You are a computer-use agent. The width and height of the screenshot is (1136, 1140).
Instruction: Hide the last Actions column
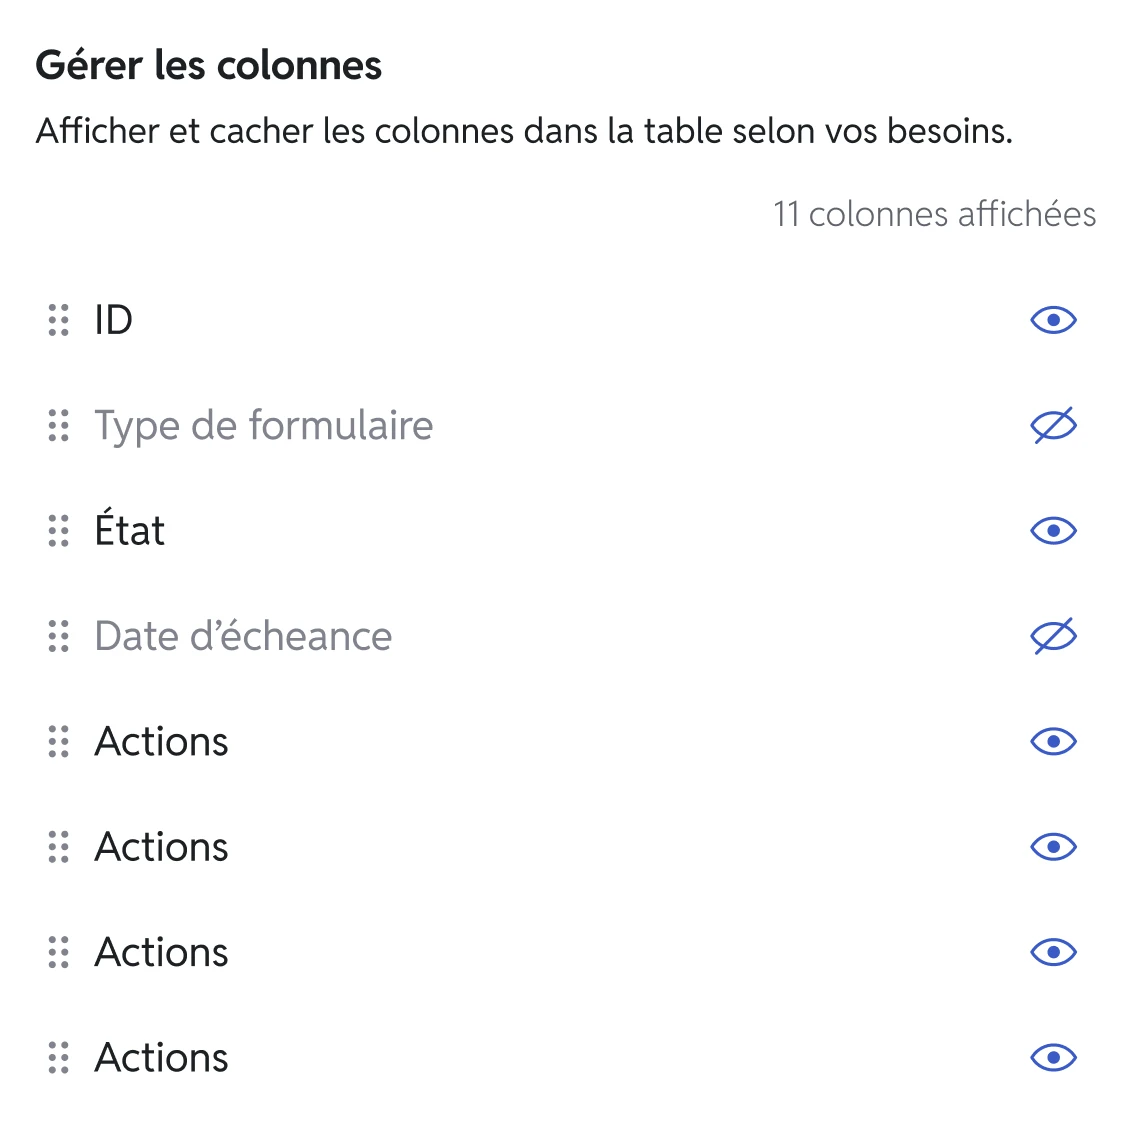1053,1058
